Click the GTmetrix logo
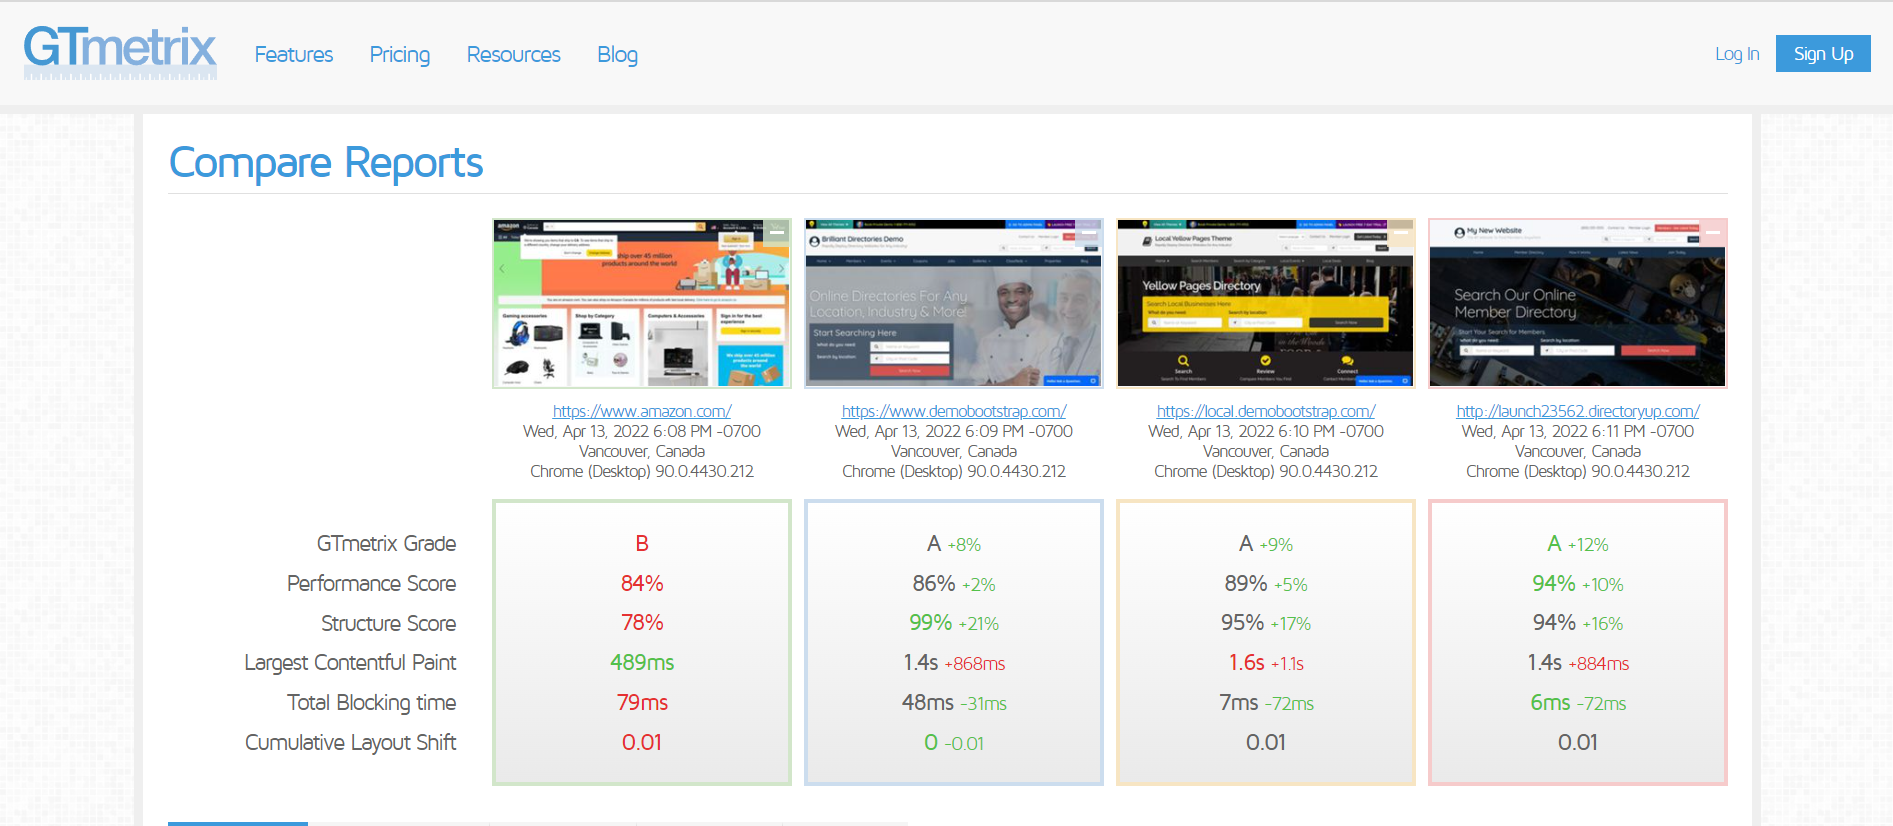1893x826 pixels. click(x=120, y=52)
